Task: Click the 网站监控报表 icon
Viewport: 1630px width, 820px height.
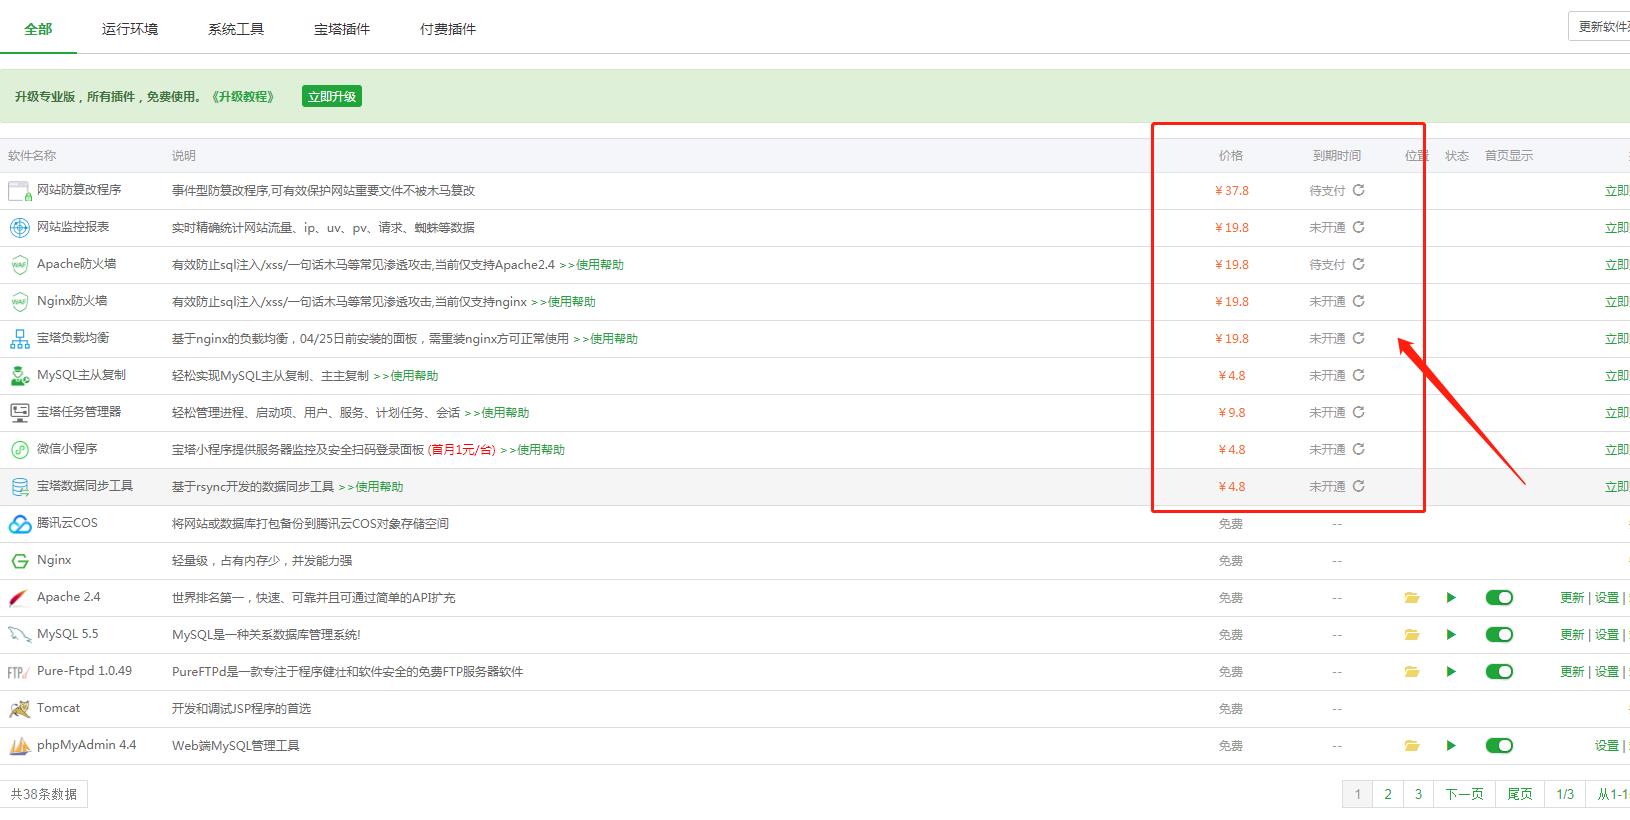Action: point(19,228)
